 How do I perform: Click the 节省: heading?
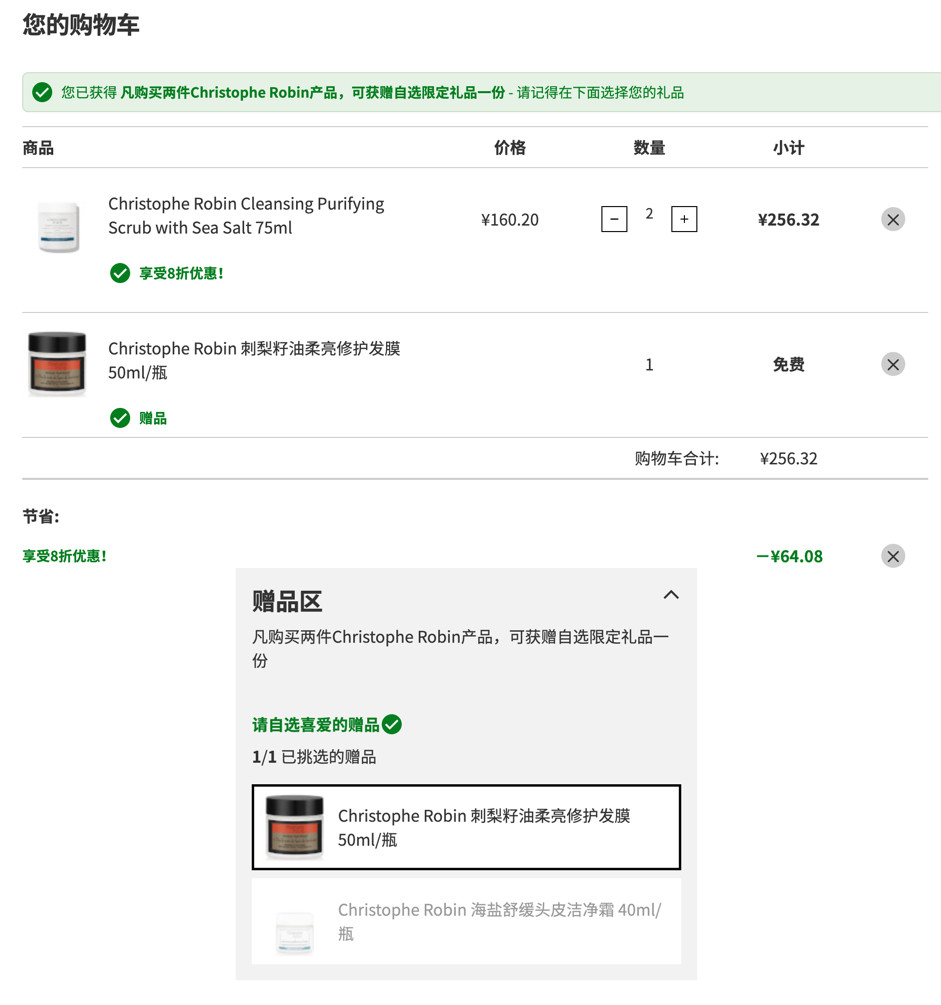pos(41,517)
